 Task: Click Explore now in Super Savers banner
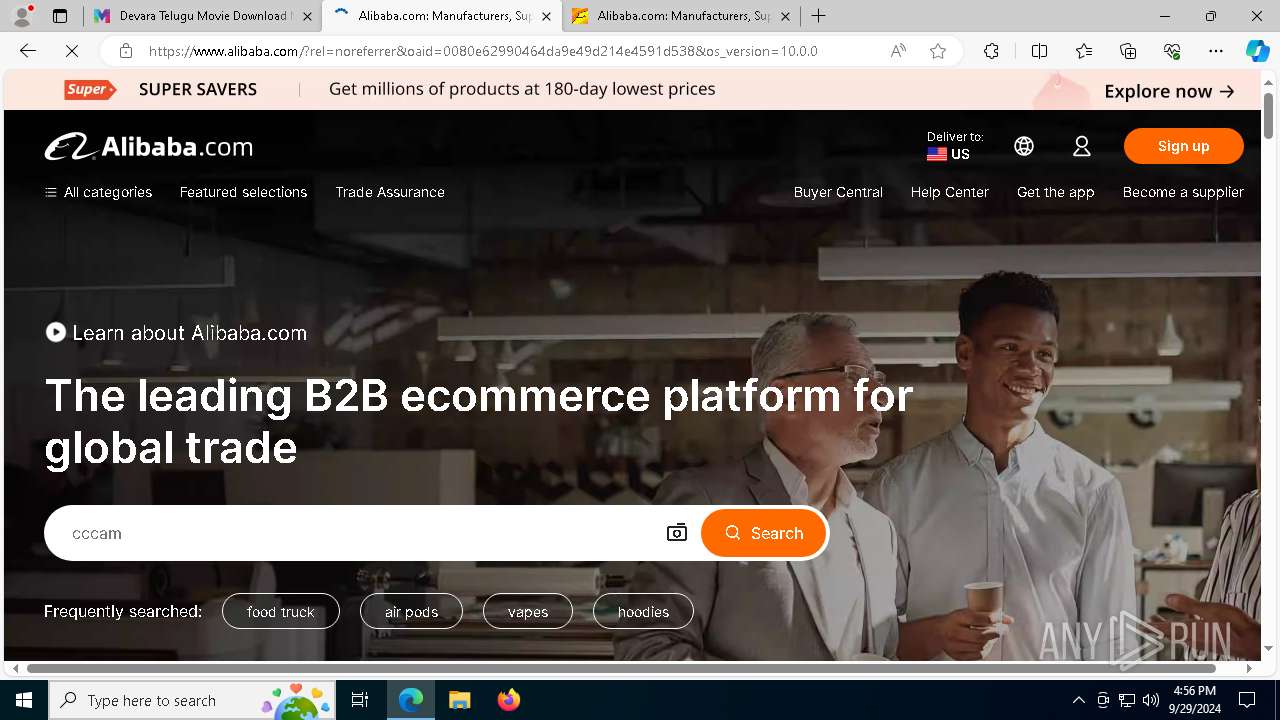[1169, 91]
